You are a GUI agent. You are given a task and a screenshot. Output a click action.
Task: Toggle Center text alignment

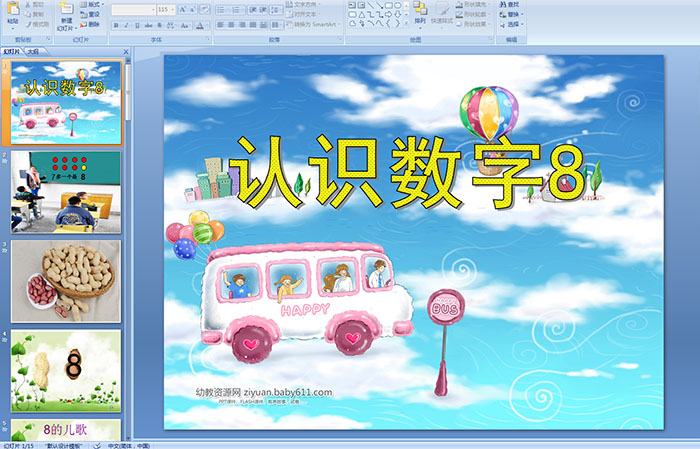[231, 25]
